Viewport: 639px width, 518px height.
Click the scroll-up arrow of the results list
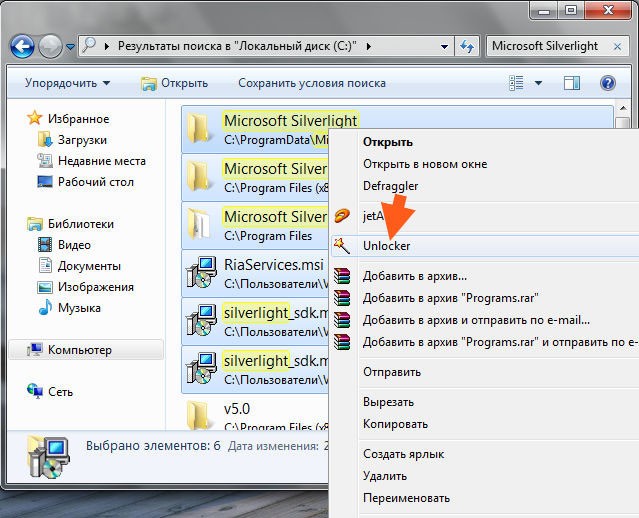(x=623, y=108)
